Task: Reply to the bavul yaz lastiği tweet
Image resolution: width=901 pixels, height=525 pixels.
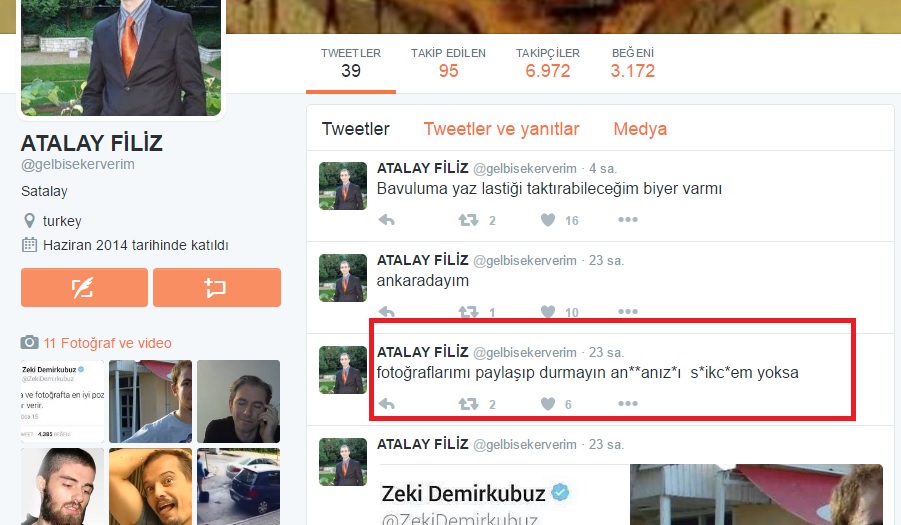Action: [x=387, y=220]
